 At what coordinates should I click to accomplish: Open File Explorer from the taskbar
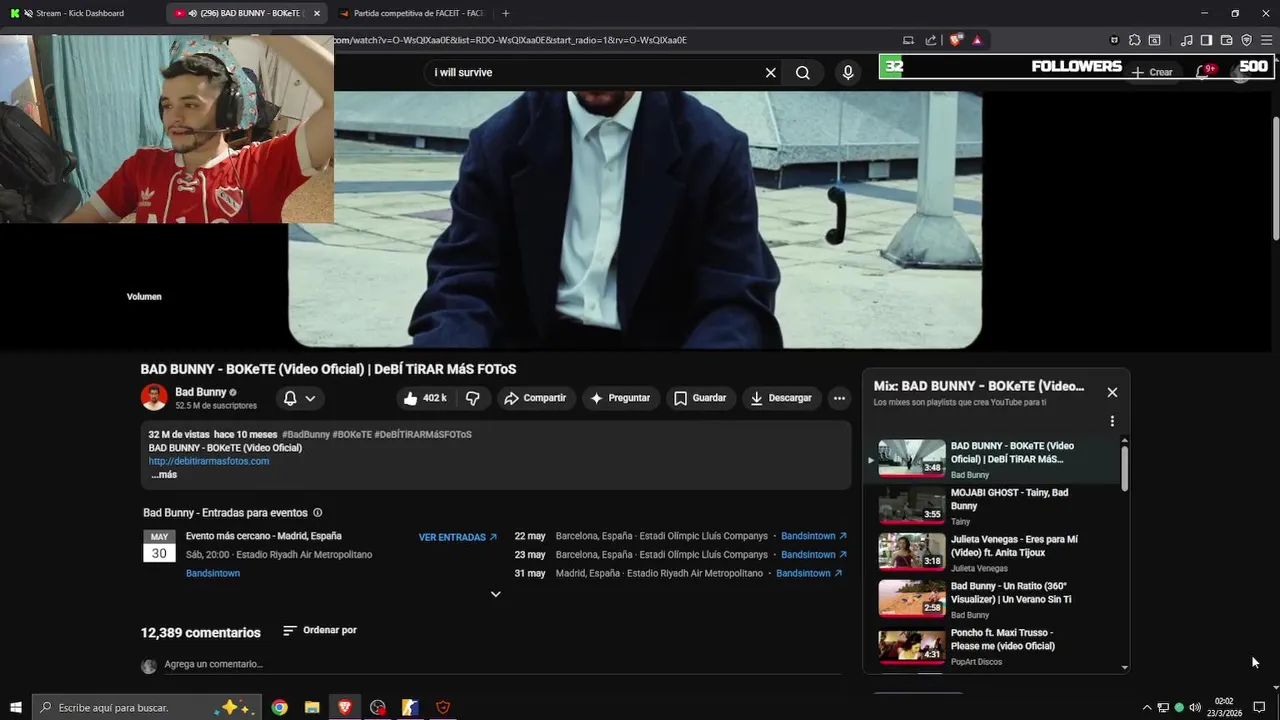[x=312, y=707]
